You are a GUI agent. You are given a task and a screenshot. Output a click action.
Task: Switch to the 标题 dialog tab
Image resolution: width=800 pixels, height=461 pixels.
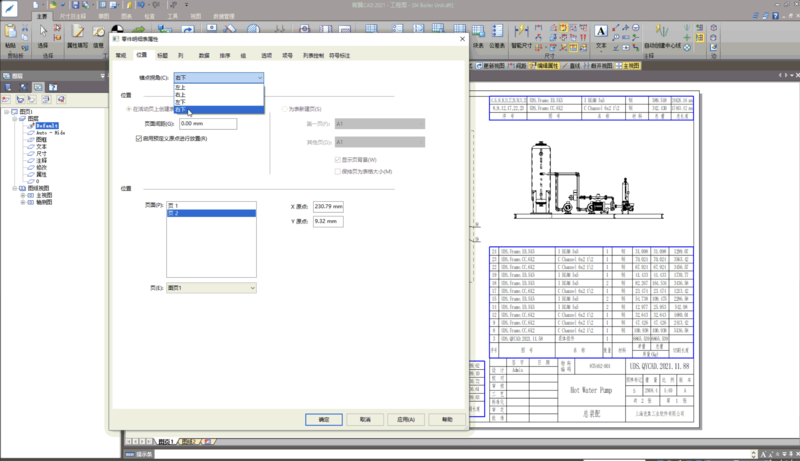click(x=162, y=55)
